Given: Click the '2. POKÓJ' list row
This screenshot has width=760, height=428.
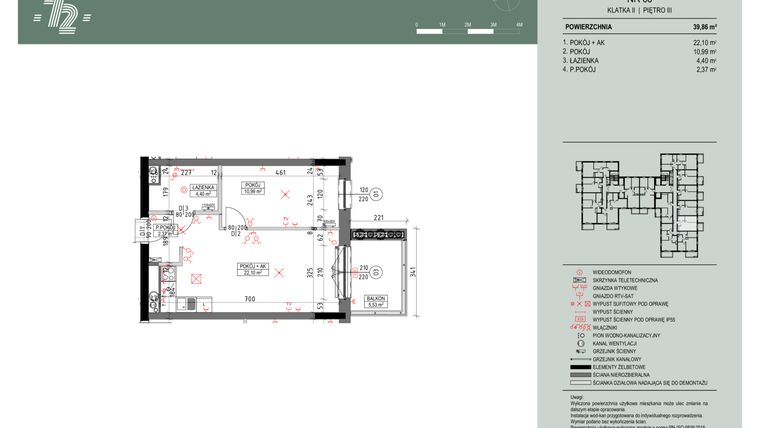Looking at the screenshot, I should click(639, 51).
